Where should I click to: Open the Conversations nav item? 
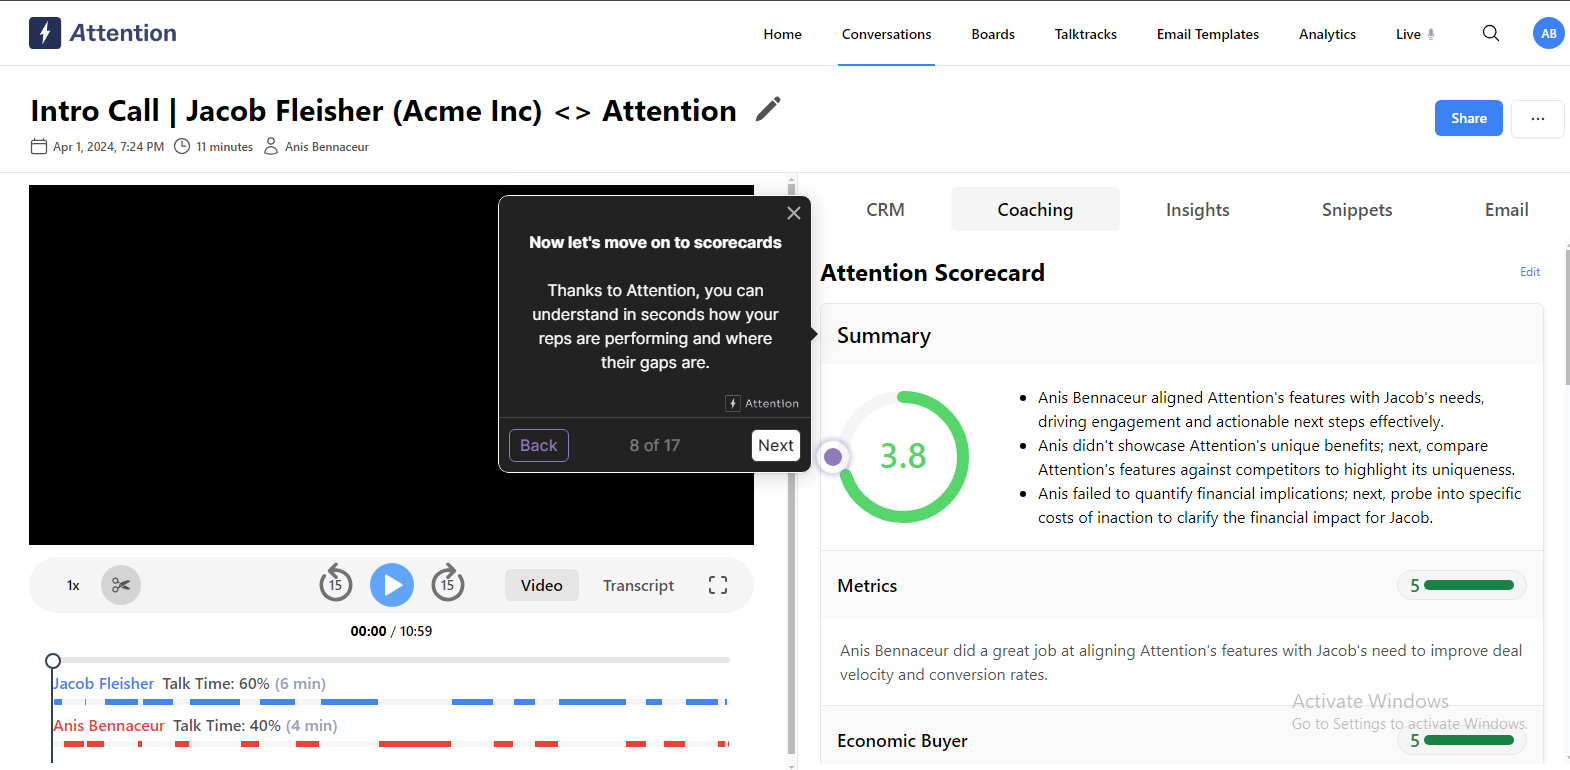tap(887, 34)
